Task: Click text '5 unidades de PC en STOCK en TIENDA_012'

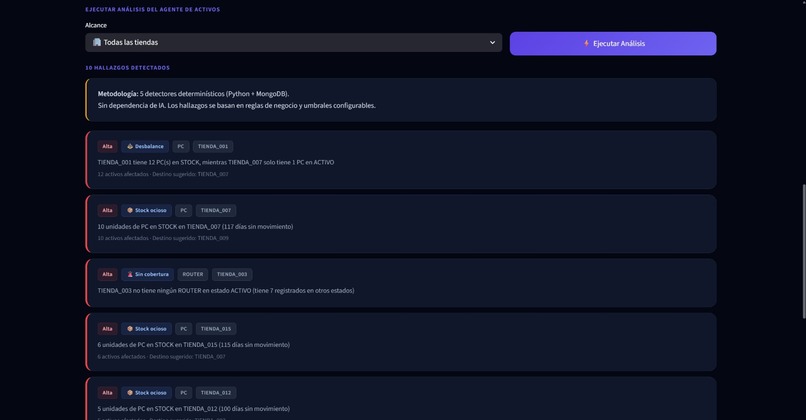Action: click(157, 409)
